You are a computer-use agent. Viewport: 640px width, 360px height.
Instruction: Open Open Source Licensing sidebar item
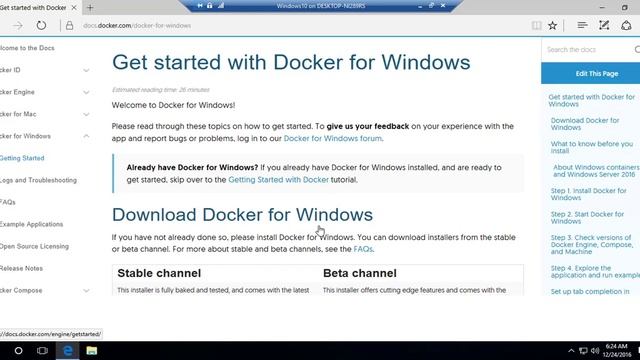coord(34,246)
